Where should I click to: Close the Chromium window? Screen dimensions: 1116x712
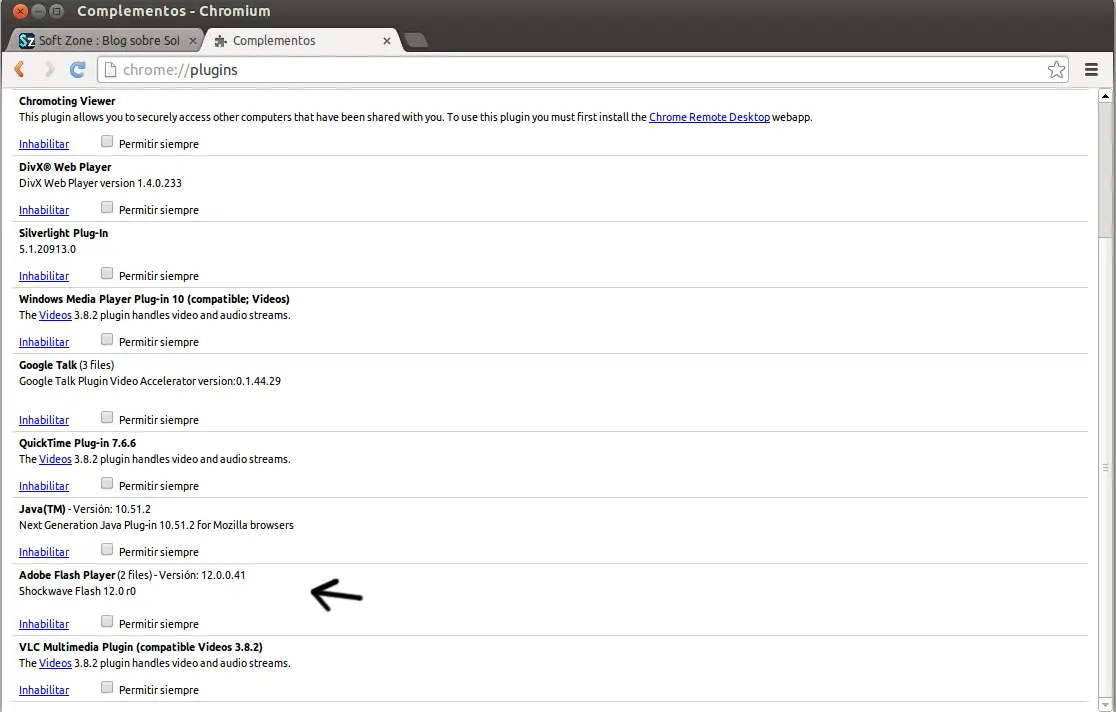pos(21,11)
